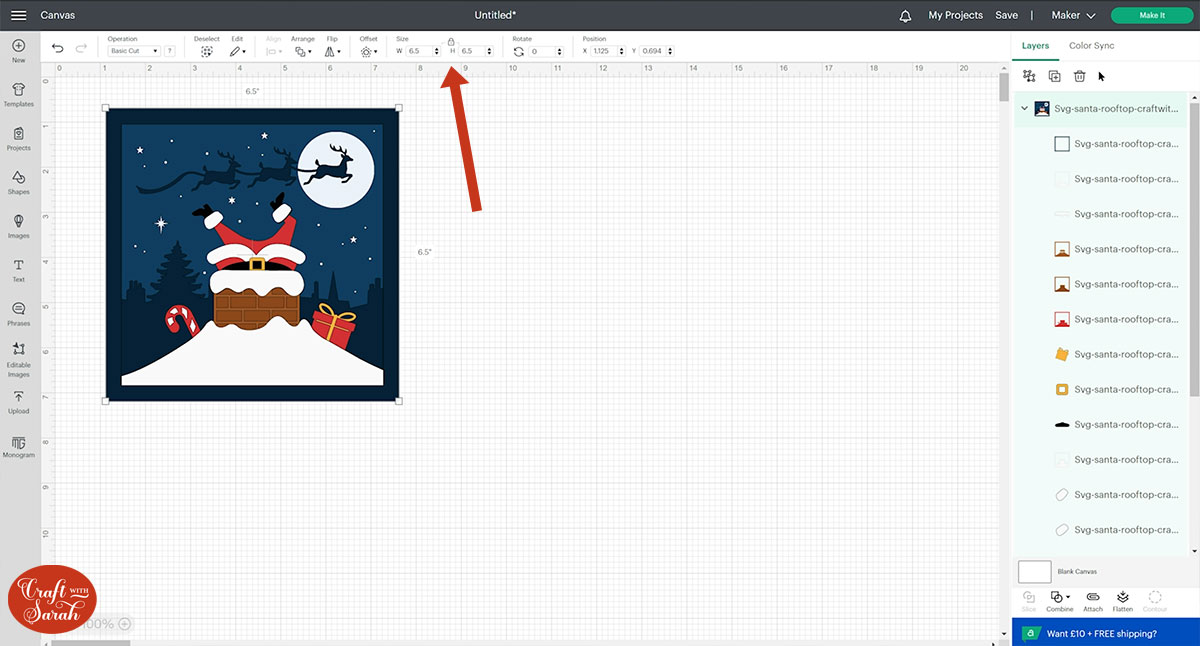The image size is (1200, 646).
Task: Select layer with gold square frame thumbnail
Action: (x=1062, y=389)
